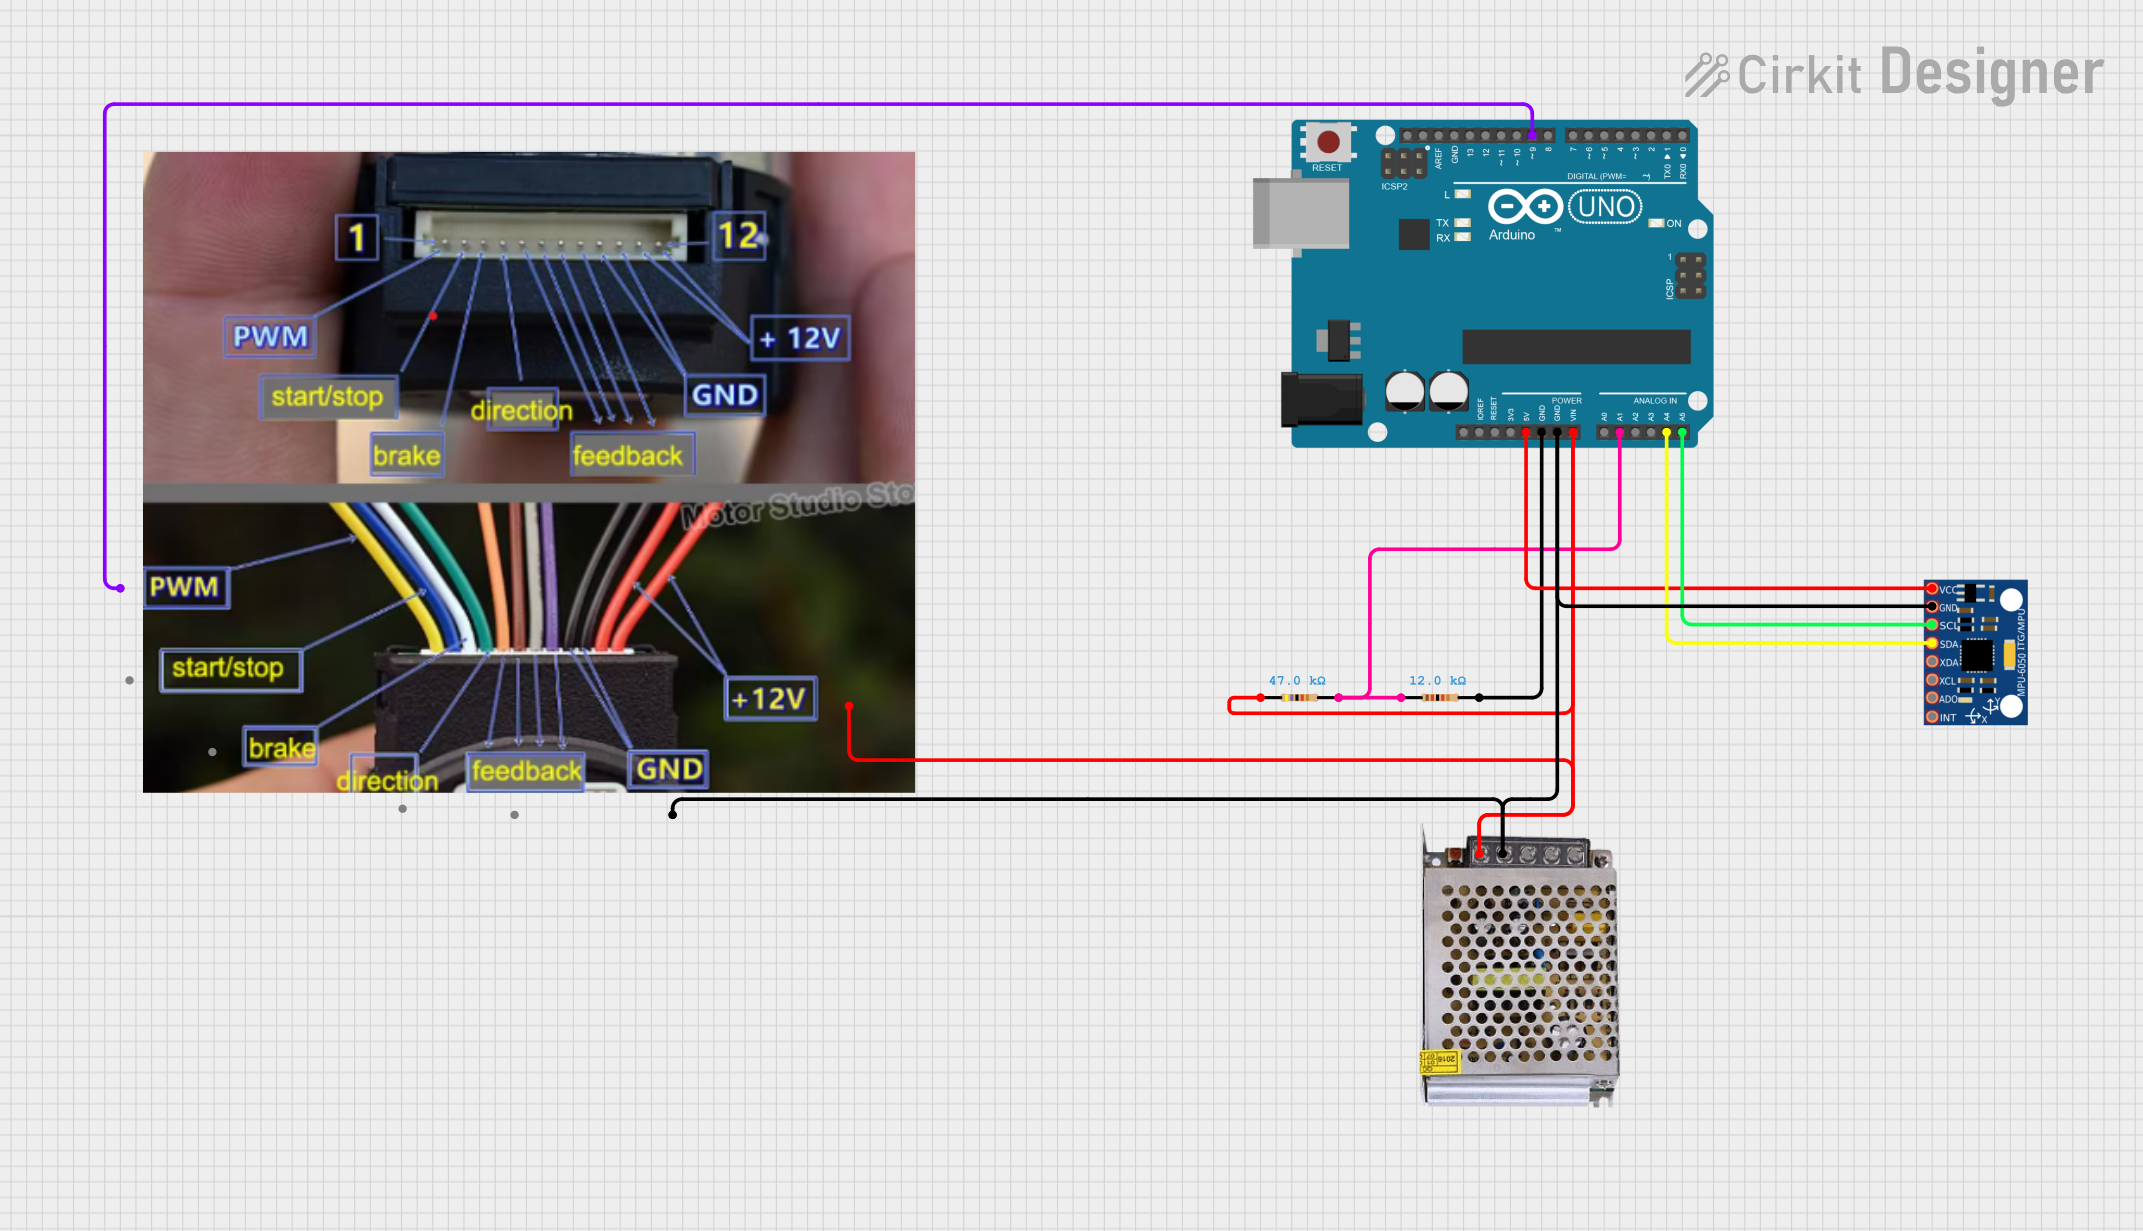Click the ICSP2 header pins on Arduino
The width and height of the screenshot is (2143, 1231).
tap(1404, 163)
